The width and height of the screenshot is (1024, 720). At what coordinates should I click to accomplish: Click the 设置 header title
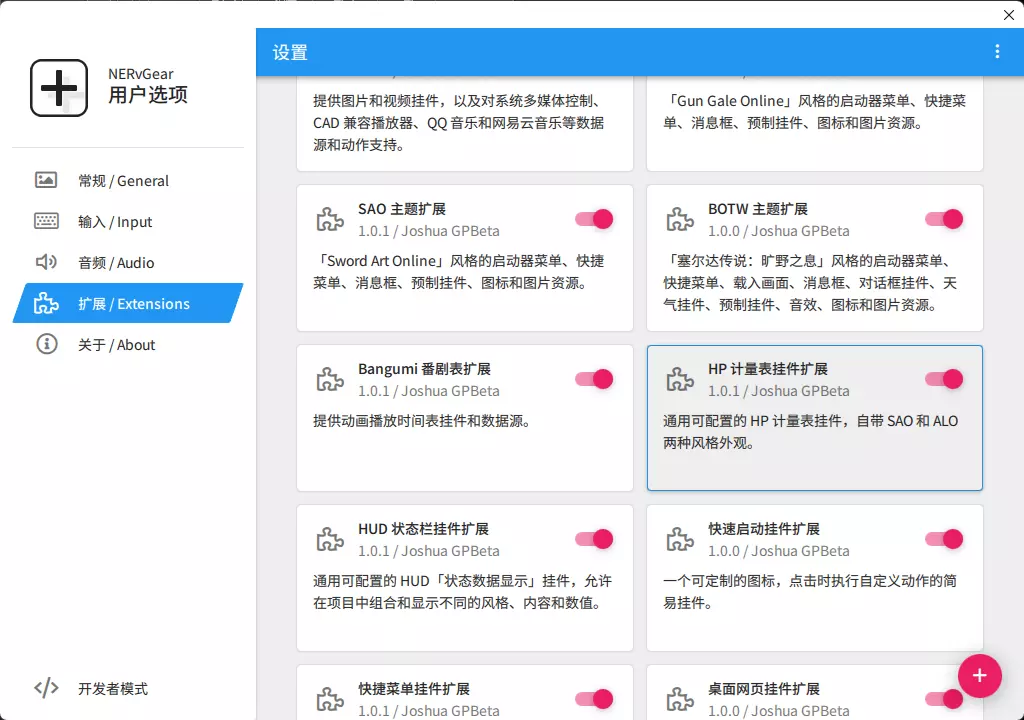coord(290,52)
